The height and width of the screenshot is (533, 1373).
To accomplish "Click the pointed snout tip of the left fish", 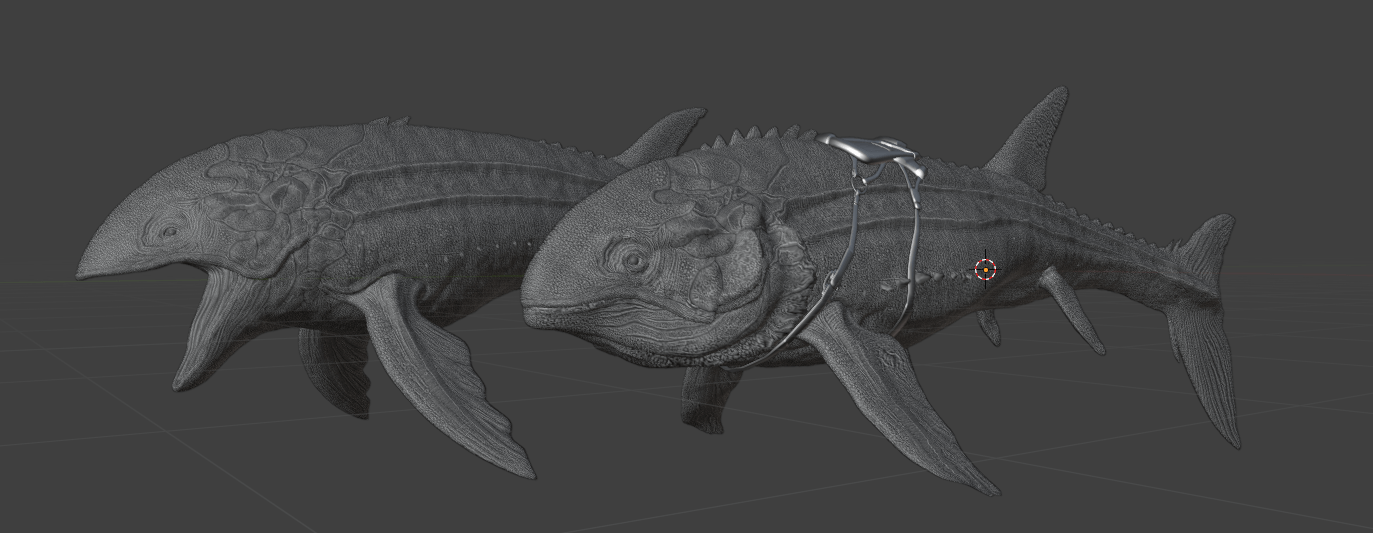I will (x=84, y=269).
